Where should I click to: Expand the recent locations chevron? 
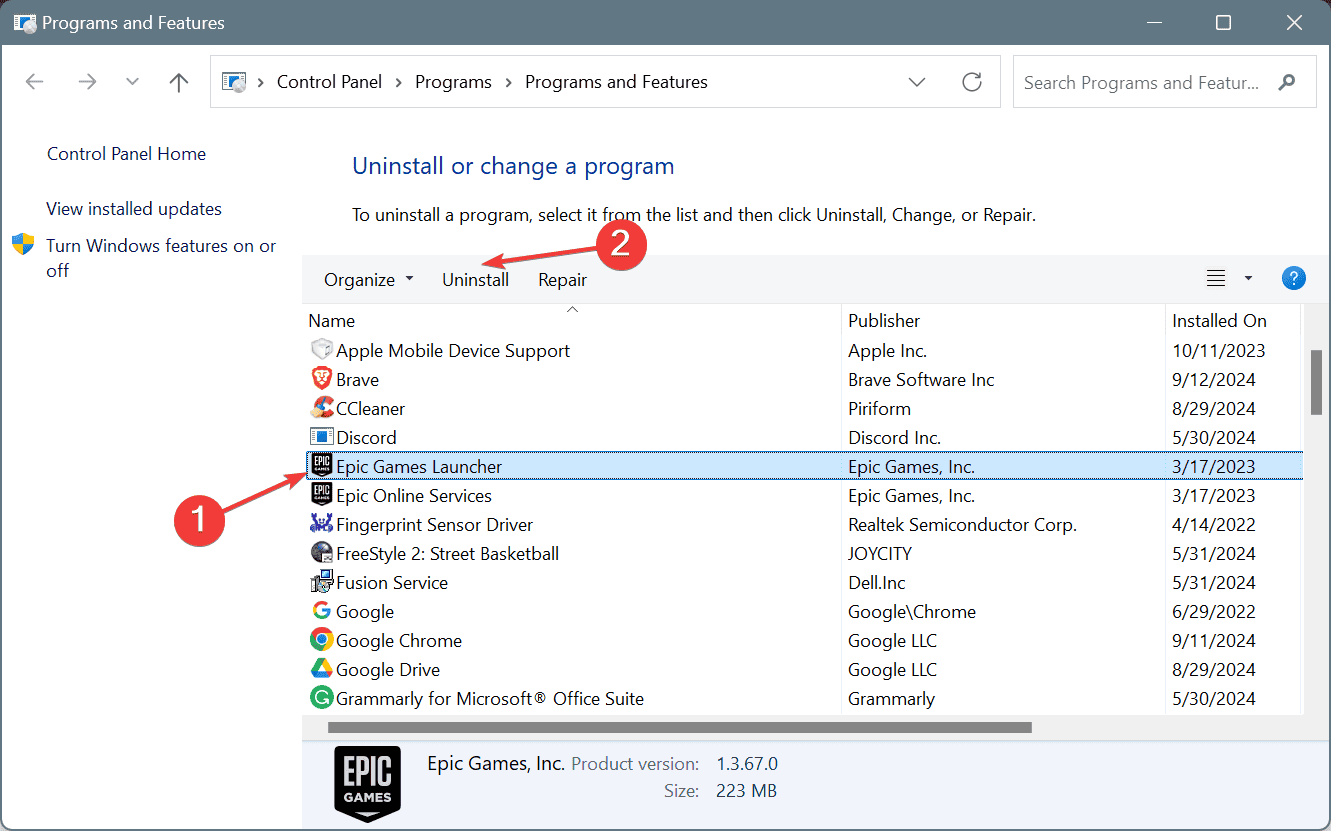pos(133,82)
